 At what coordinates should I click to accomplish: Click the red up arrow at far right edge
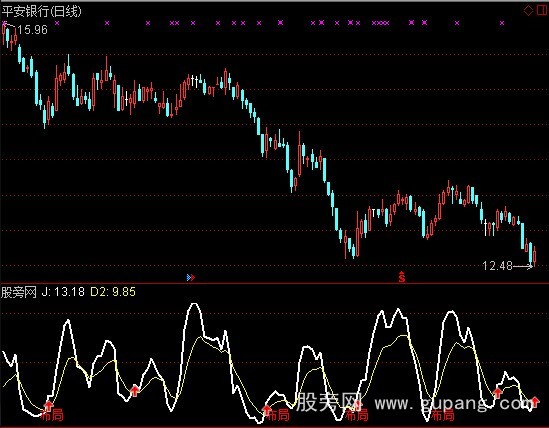535,402
